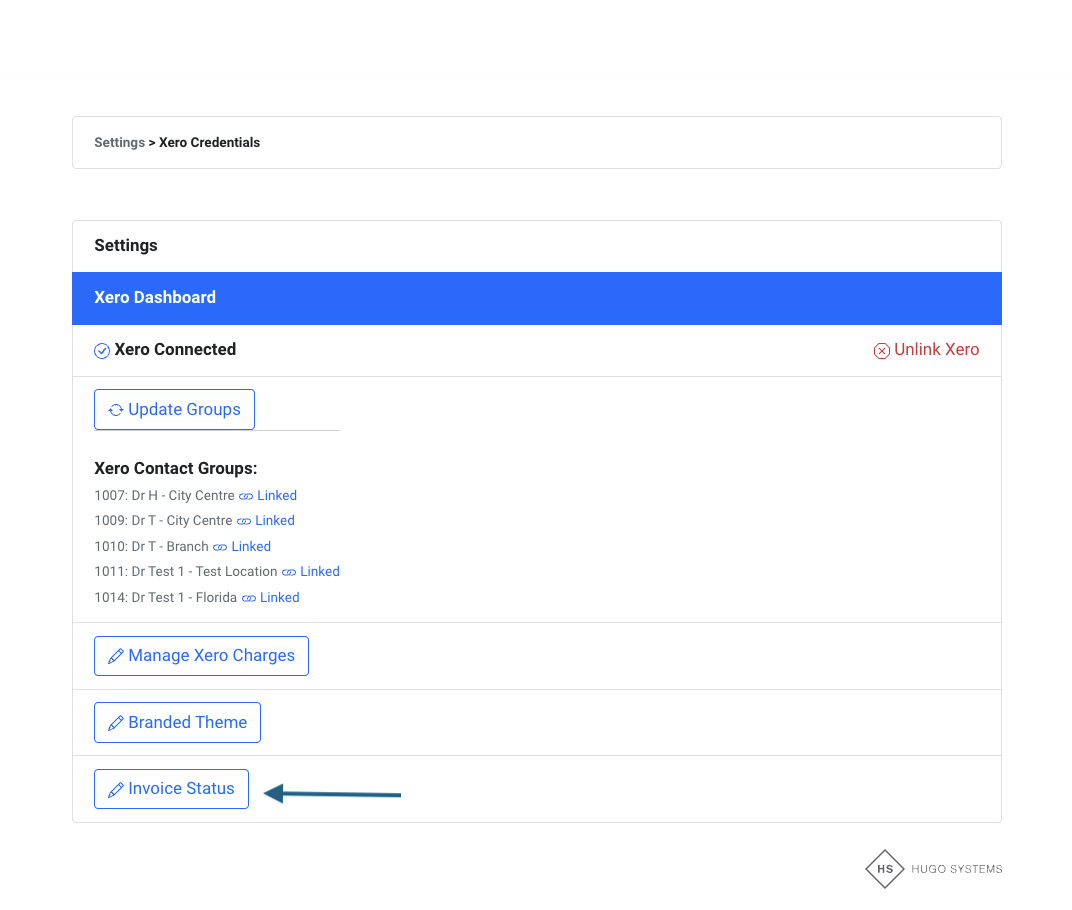The height and width of the screenshot is (910, 1072).
Task: Click chain link icon beside 1007 Dr H
Action: pyautogui.click(x=246, y=496)
